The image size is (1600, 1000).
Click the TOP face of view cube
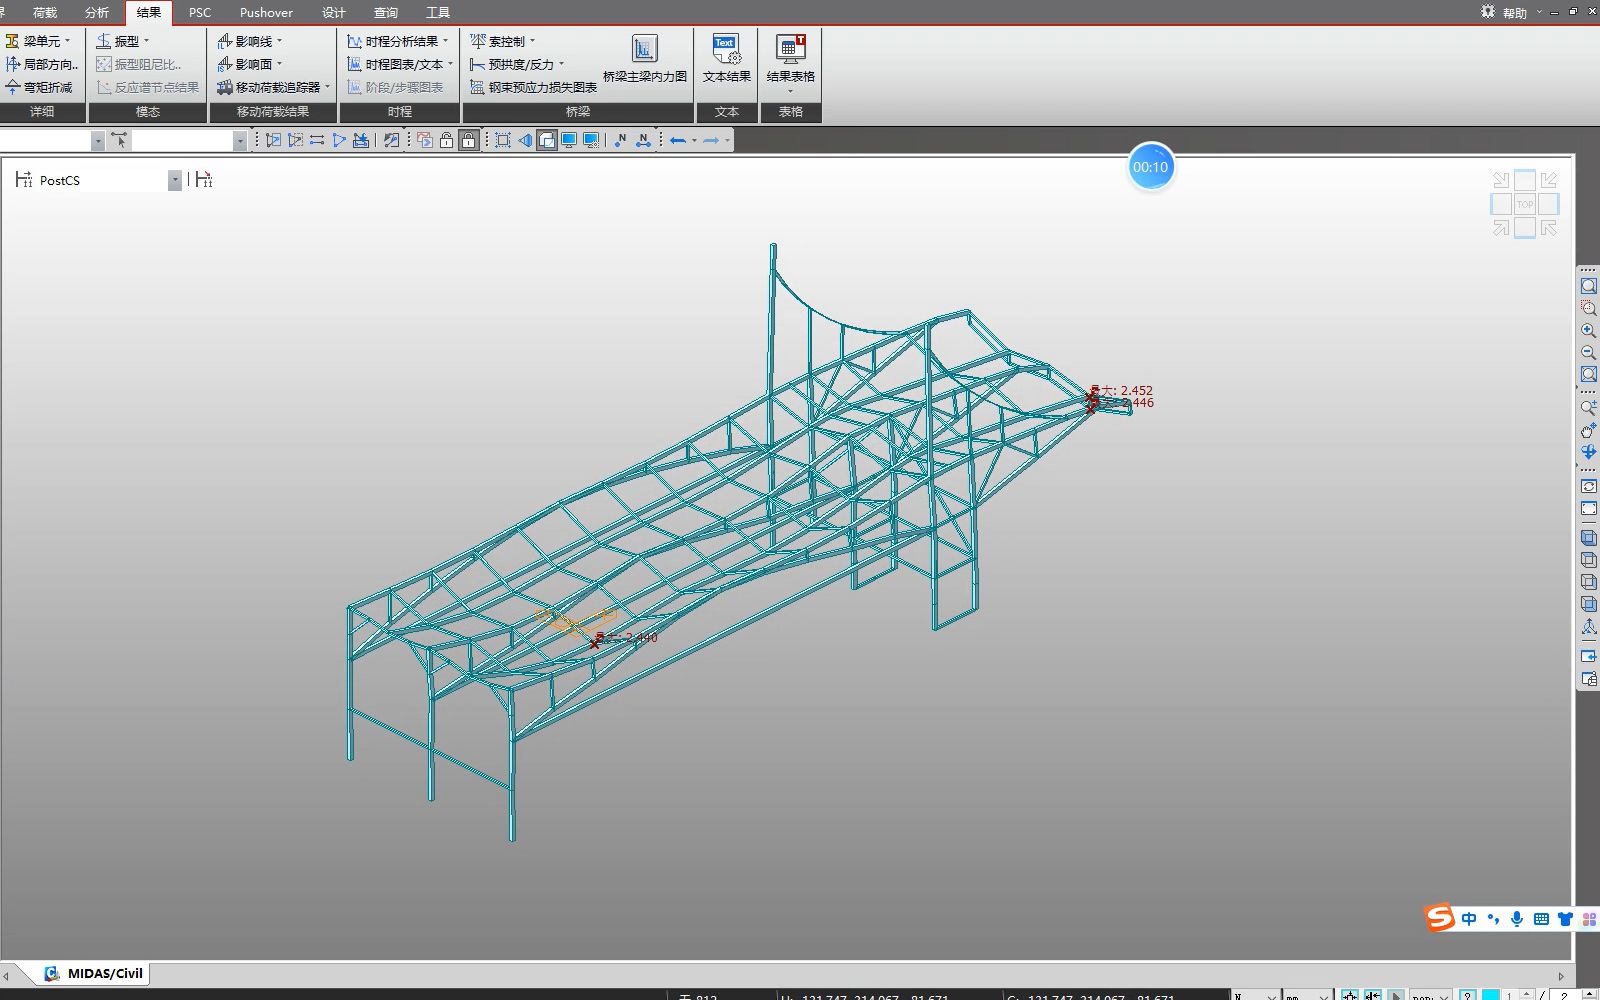click(1524, 204)
